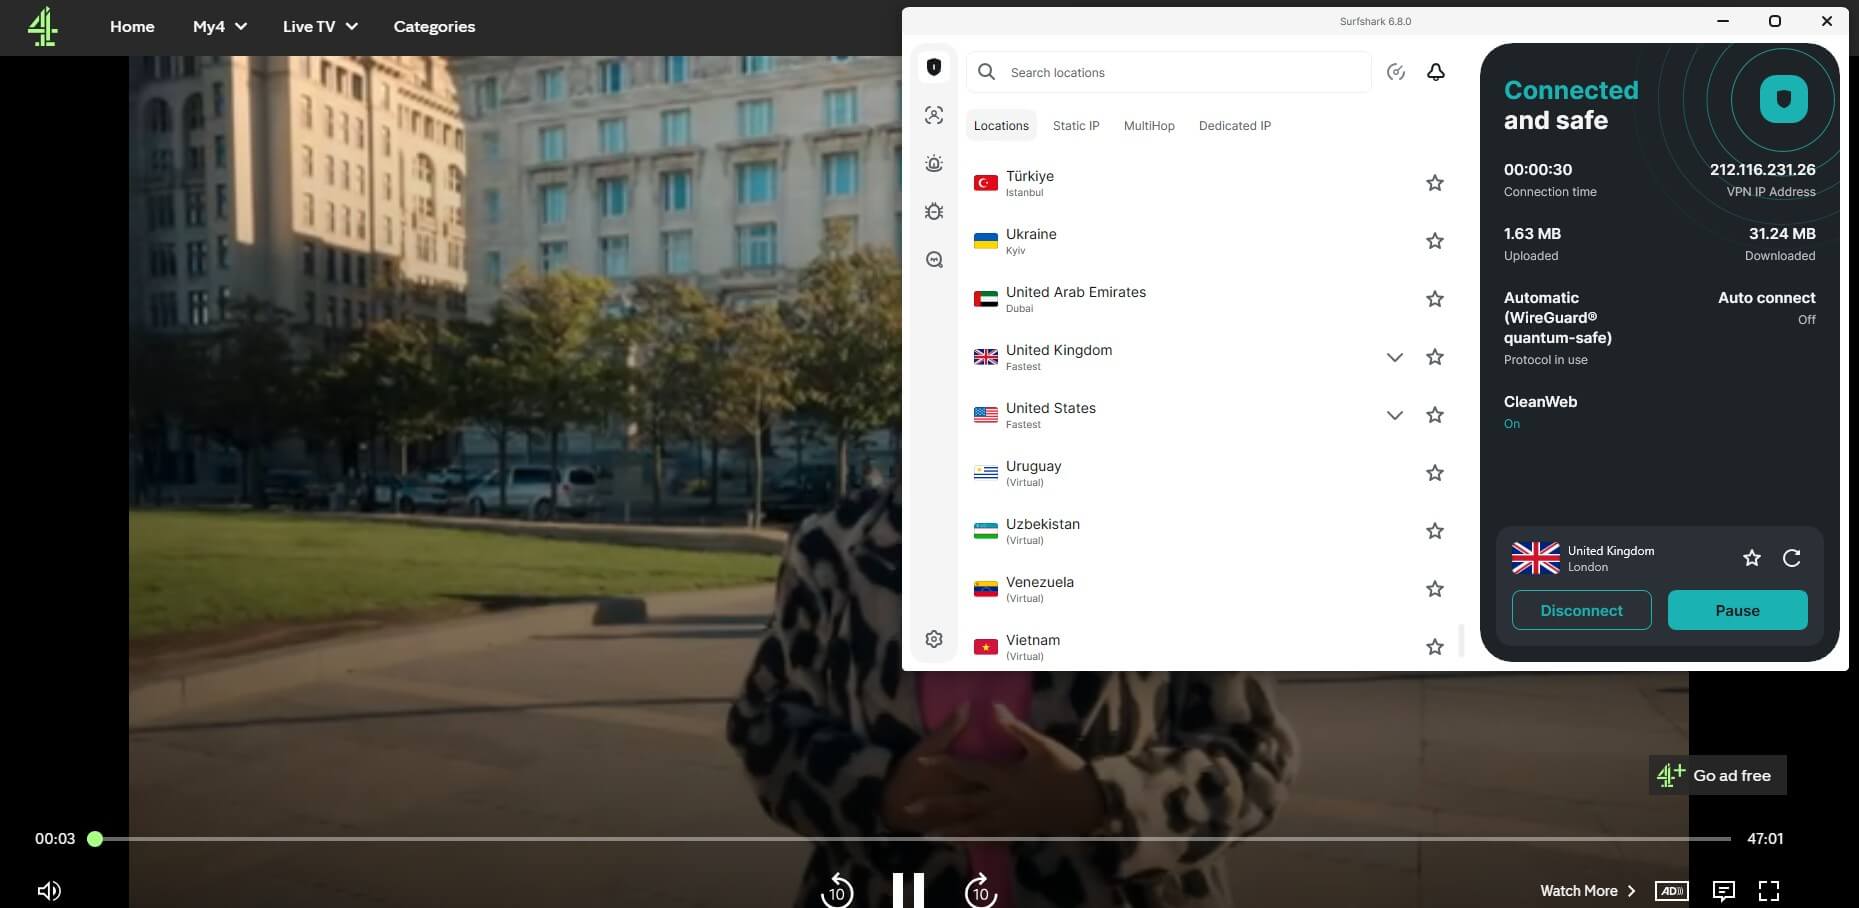Expand the United Kingdom server list

click(x=1394, y=357)
